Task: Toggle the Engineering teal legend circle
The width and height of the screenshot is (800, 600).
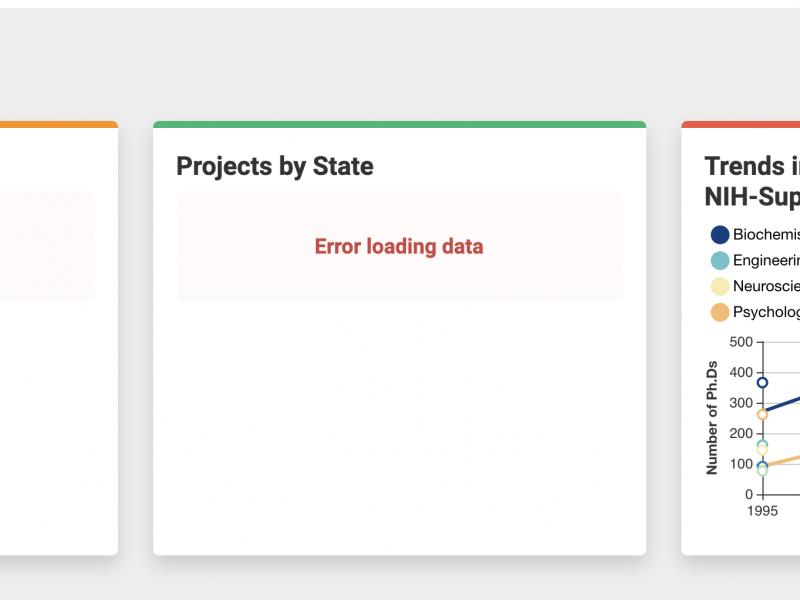Action: pyautogui.click(x=720, y=261)
